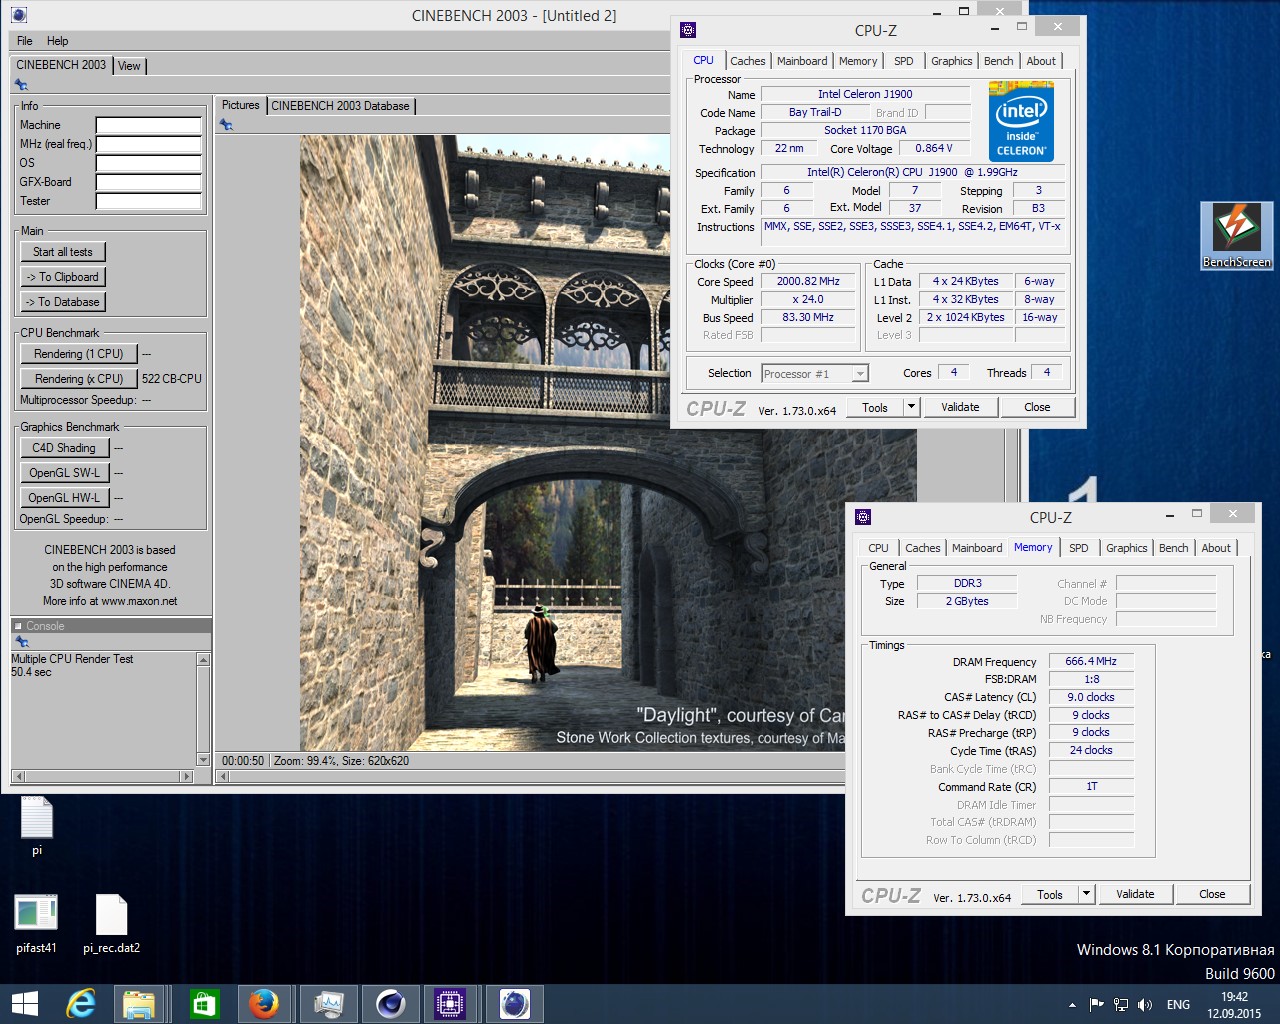Open Graphics tab in CPU-Z Memory window

[1126, 548]
